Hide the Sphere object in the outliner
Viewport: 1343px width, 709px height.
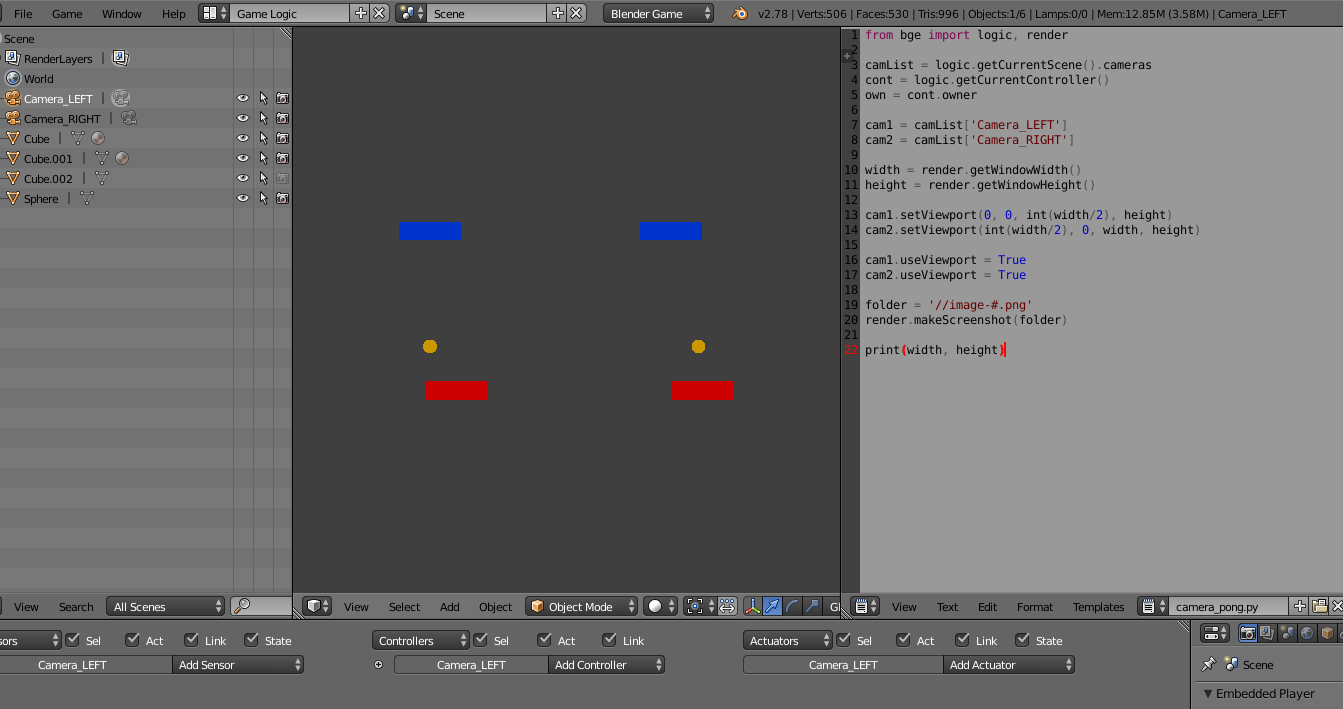point(241,198)
